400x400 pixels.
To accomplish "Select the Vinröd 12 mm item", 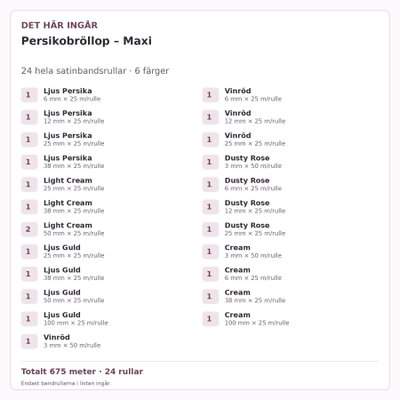I will (x=291, y=117).
